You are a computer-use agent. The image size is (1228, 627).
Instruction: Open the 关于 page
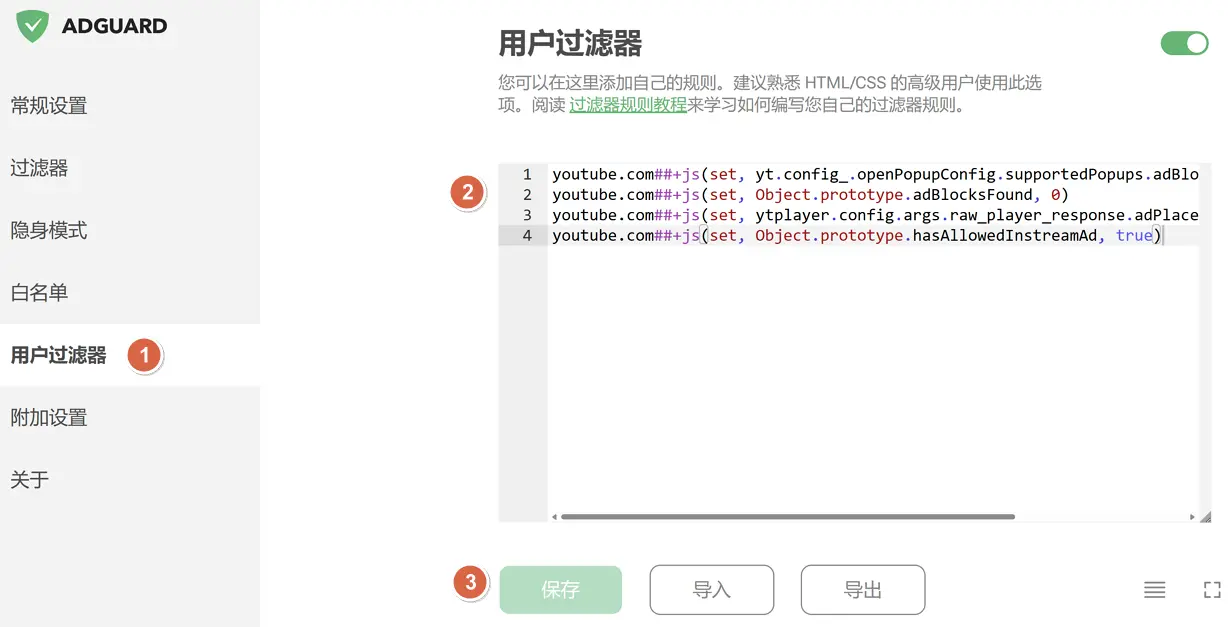pos(30,480)
